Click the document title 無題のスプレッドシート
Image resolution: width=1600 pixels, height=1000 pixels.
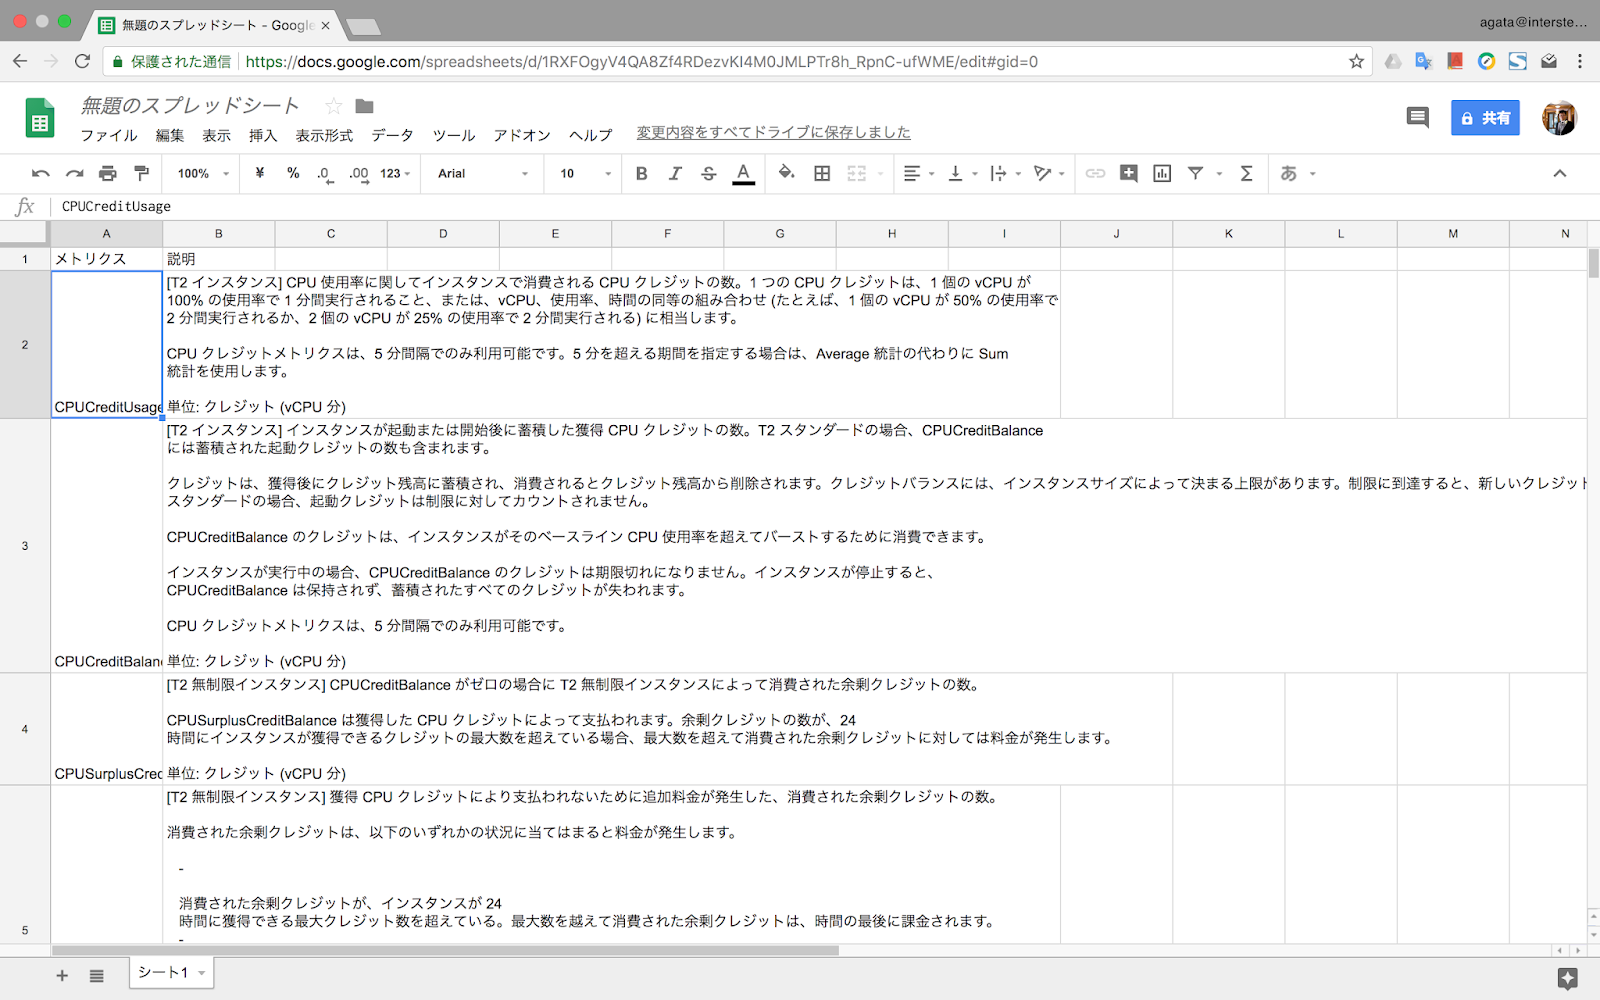[x=190, y=105]
